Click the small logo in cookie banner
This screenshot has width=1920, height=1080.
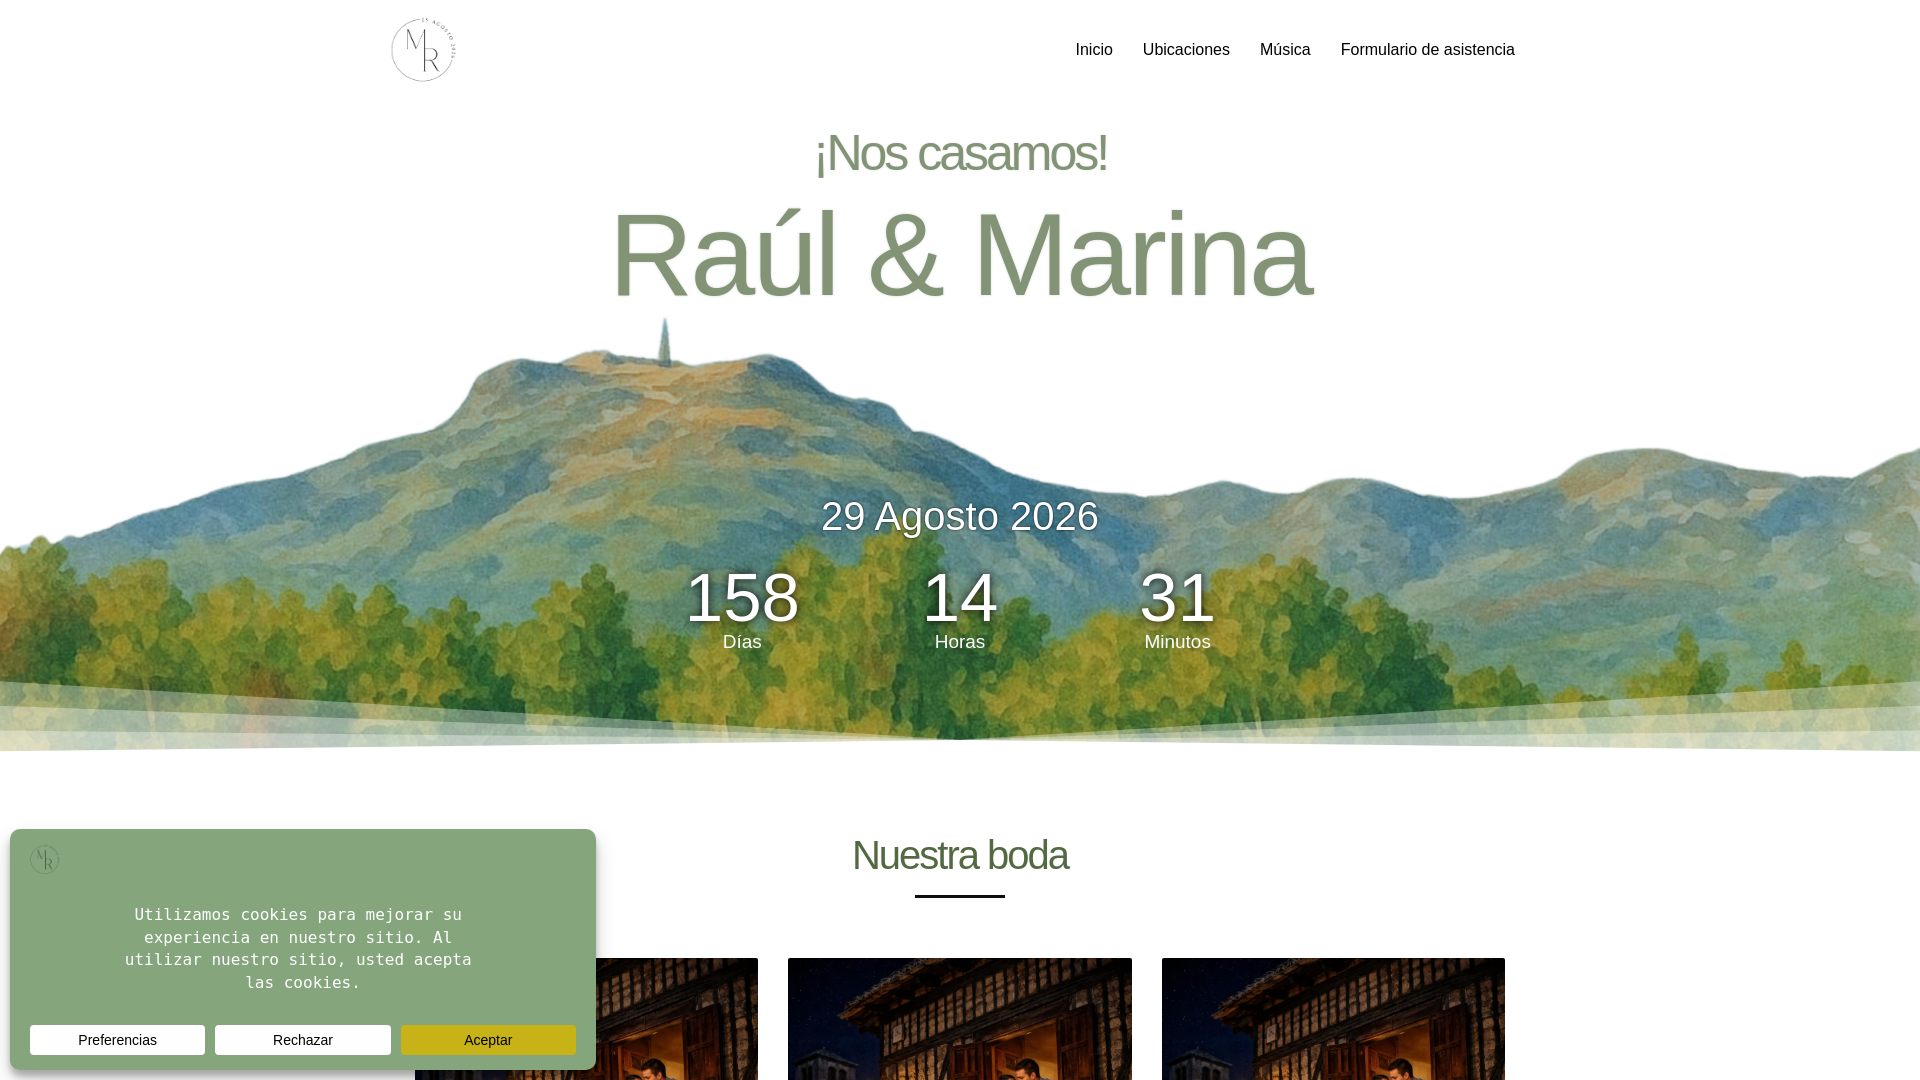45,860
